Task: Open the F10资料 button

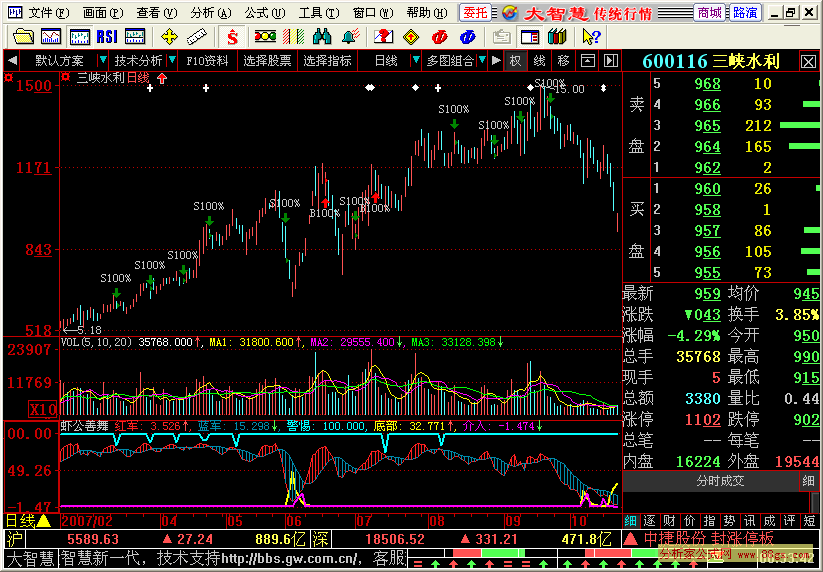Action: 207,61
